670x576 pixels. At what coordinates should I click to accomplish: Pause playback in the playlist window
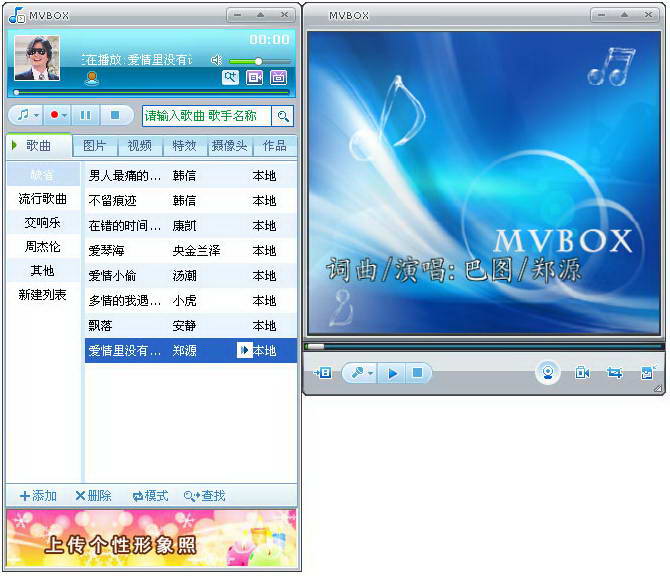tap(85, 115)
